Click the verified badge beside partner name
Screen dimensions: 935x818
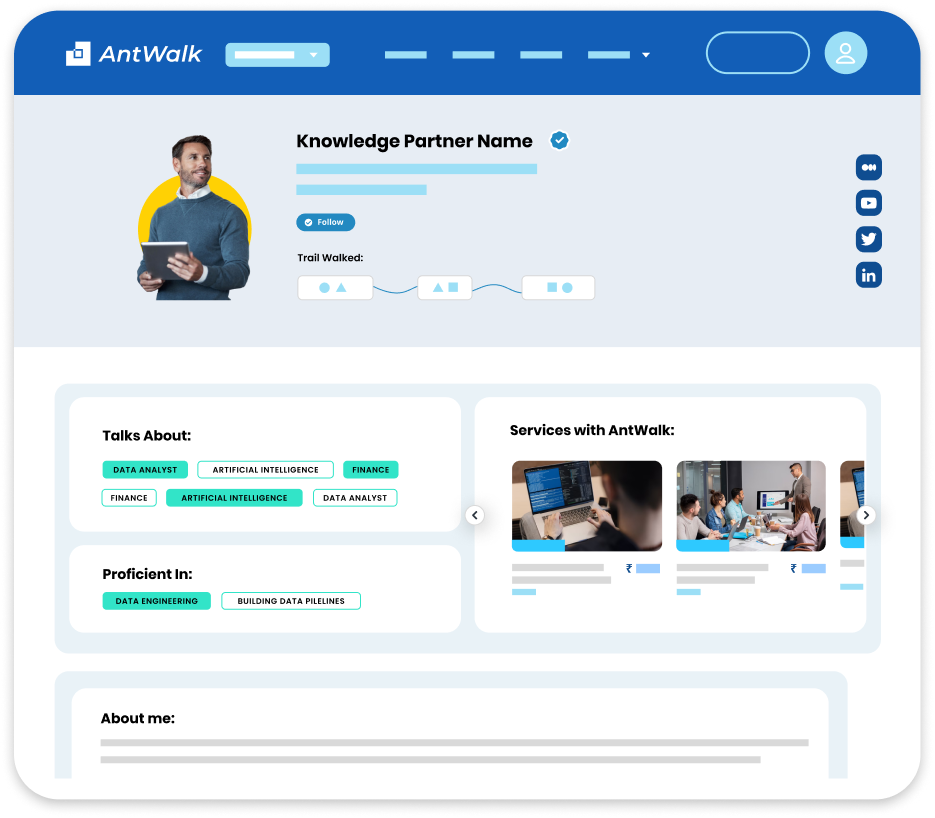pyautogui.click(x=559, y=141)
